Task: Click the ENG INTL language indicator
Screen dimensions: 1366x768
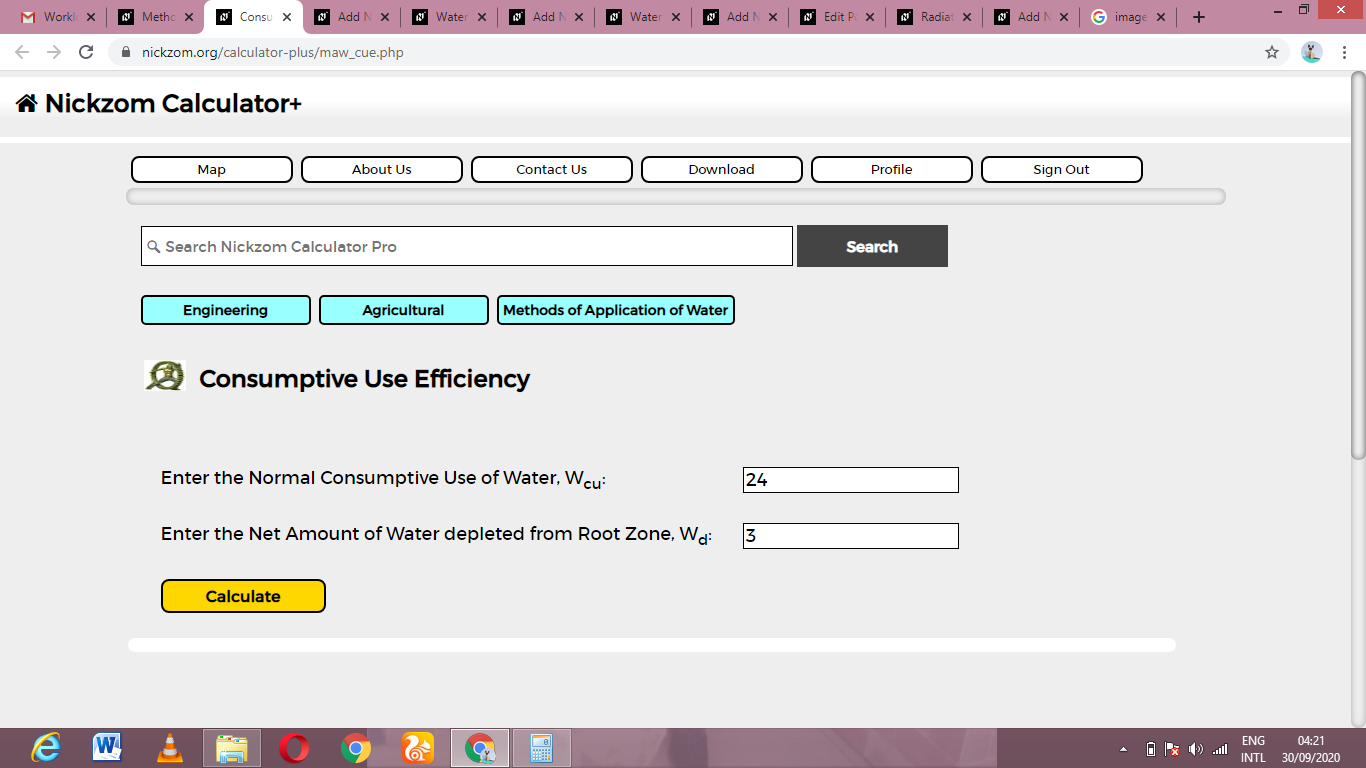Action: coord(1253,749)
